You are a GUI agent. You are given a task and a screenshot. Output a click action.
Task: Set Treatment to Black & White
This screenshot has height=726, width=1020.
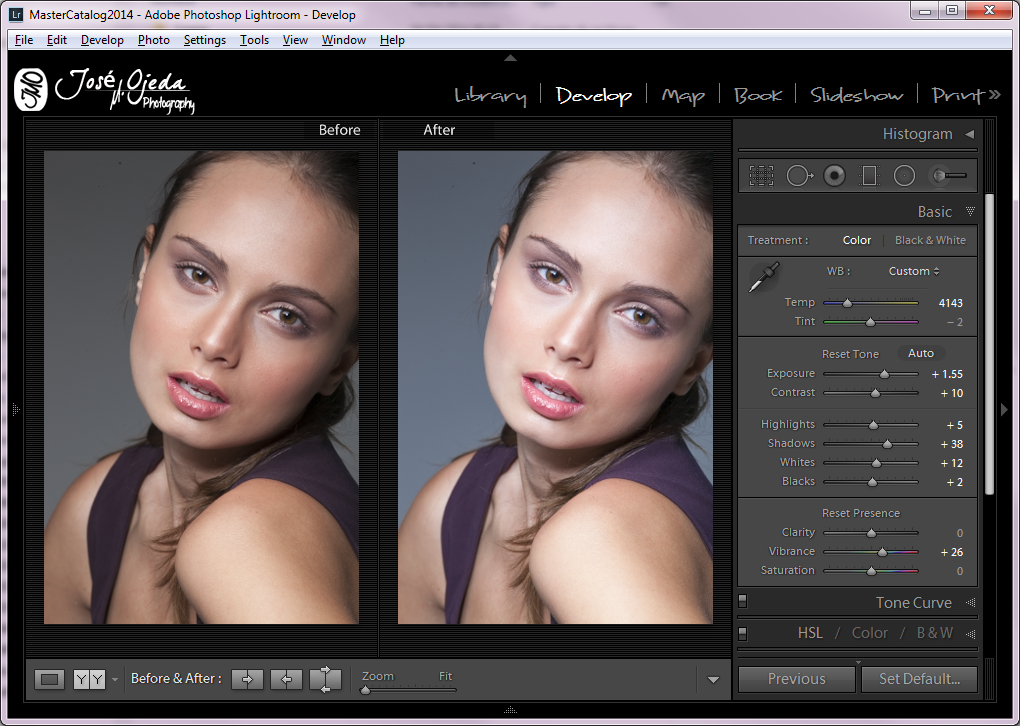click(x=930, y=240)
